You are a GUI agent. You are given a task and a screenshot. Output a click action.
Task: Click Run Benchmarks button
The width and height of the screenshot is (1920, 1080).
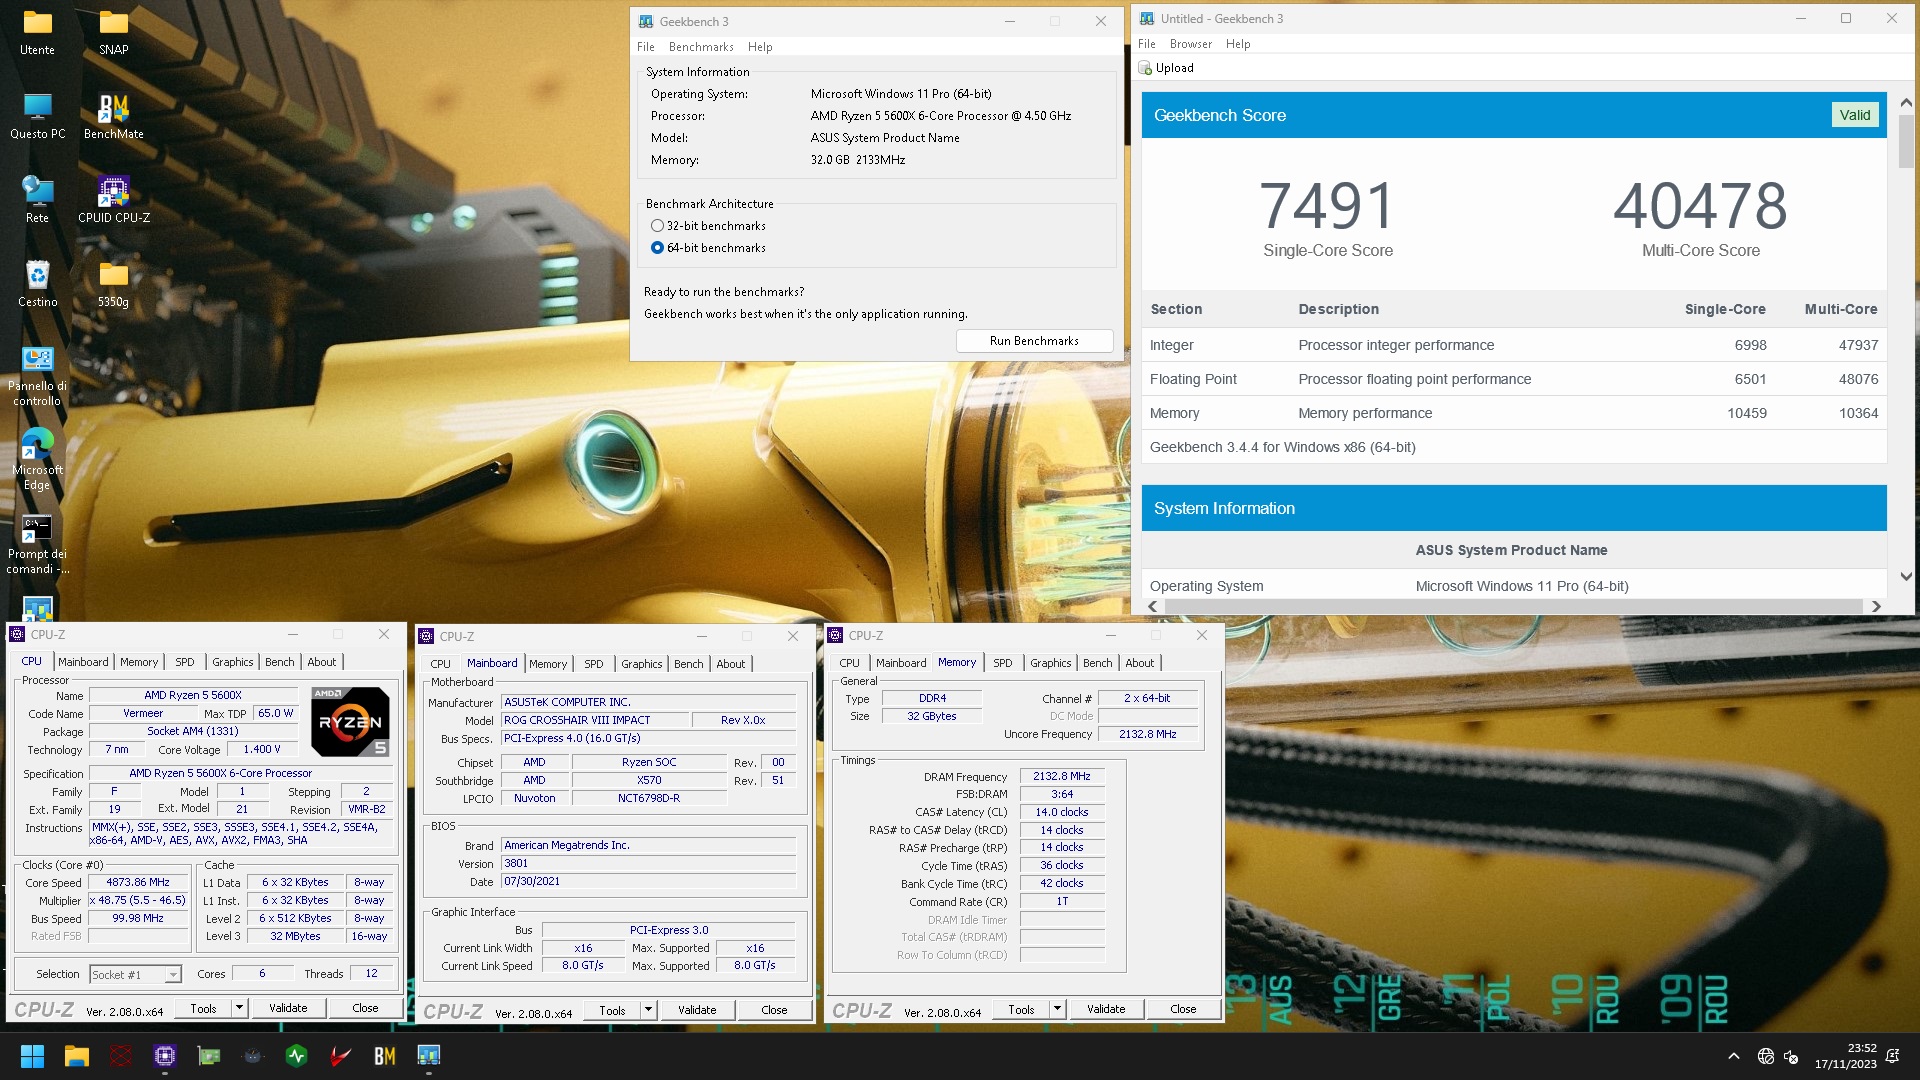coord(1034,341)
